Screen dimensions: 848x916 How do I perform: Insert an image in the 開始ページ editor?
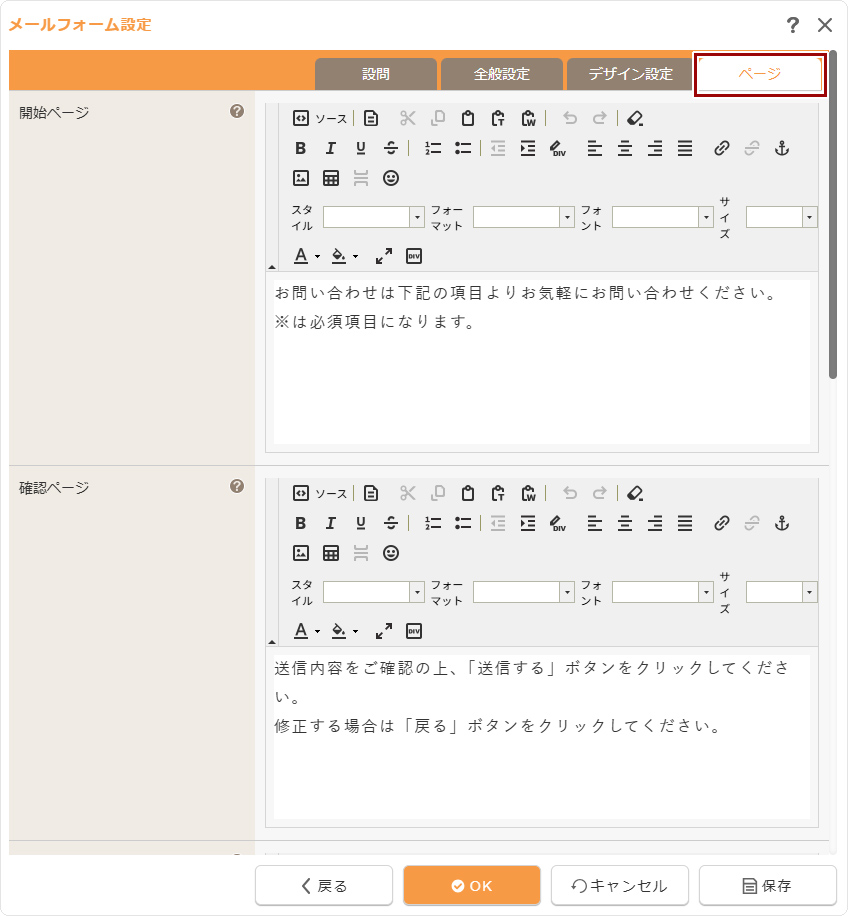click(301, 178)
